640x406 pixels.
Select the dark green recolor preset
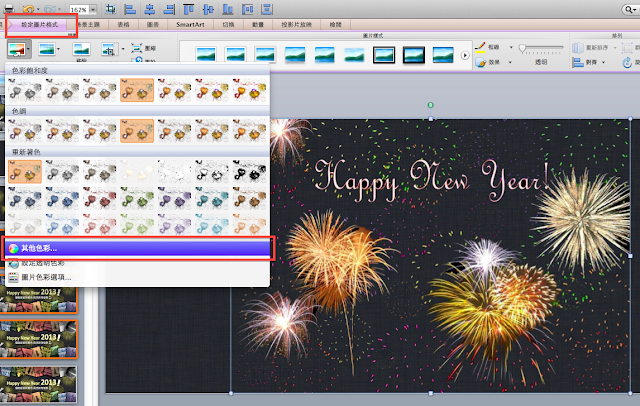tap(137, 199)
